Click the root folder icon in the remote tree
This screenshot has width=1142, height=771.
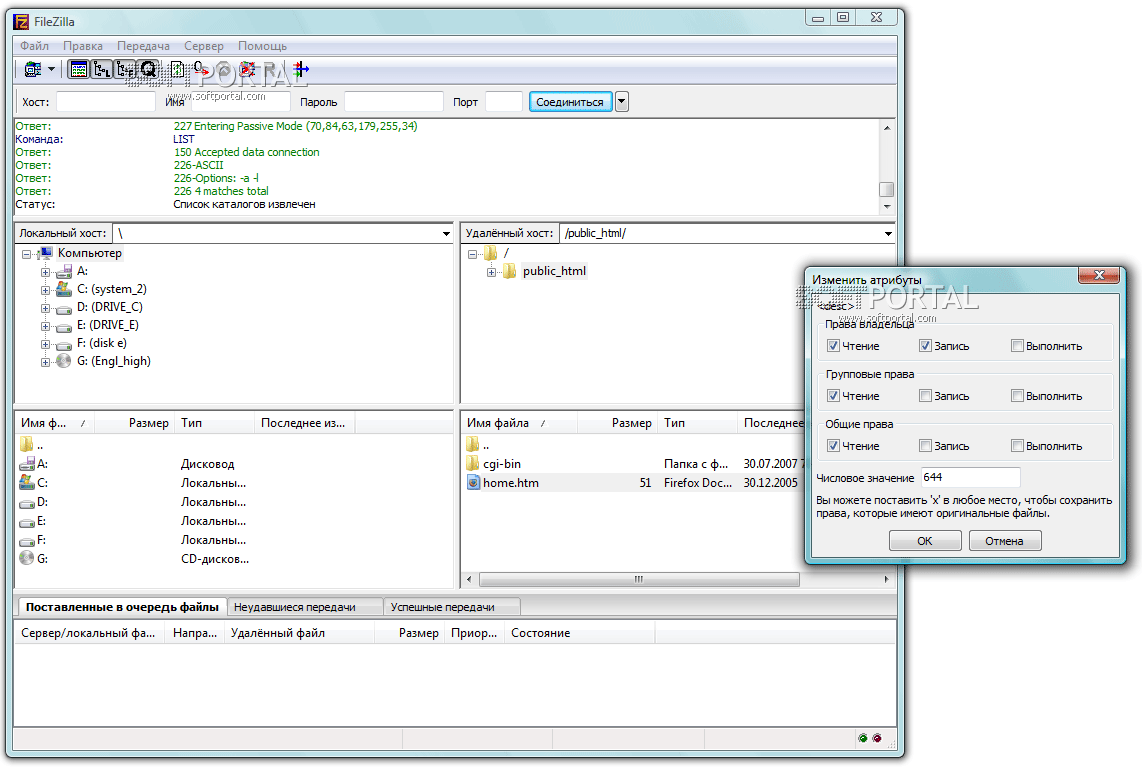490,253
